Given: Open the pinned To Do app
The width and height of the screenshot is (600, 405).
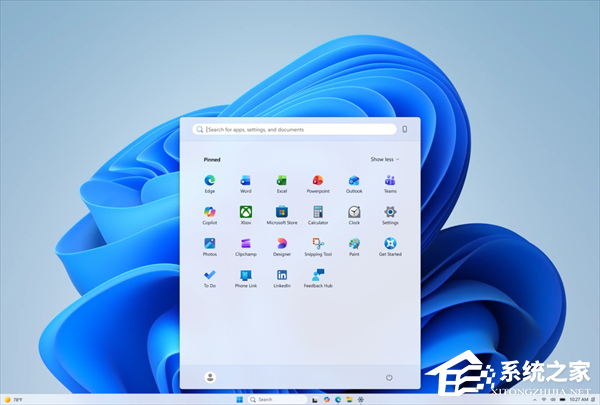Looking at the screenshot, I should click(x=210, y=278).
